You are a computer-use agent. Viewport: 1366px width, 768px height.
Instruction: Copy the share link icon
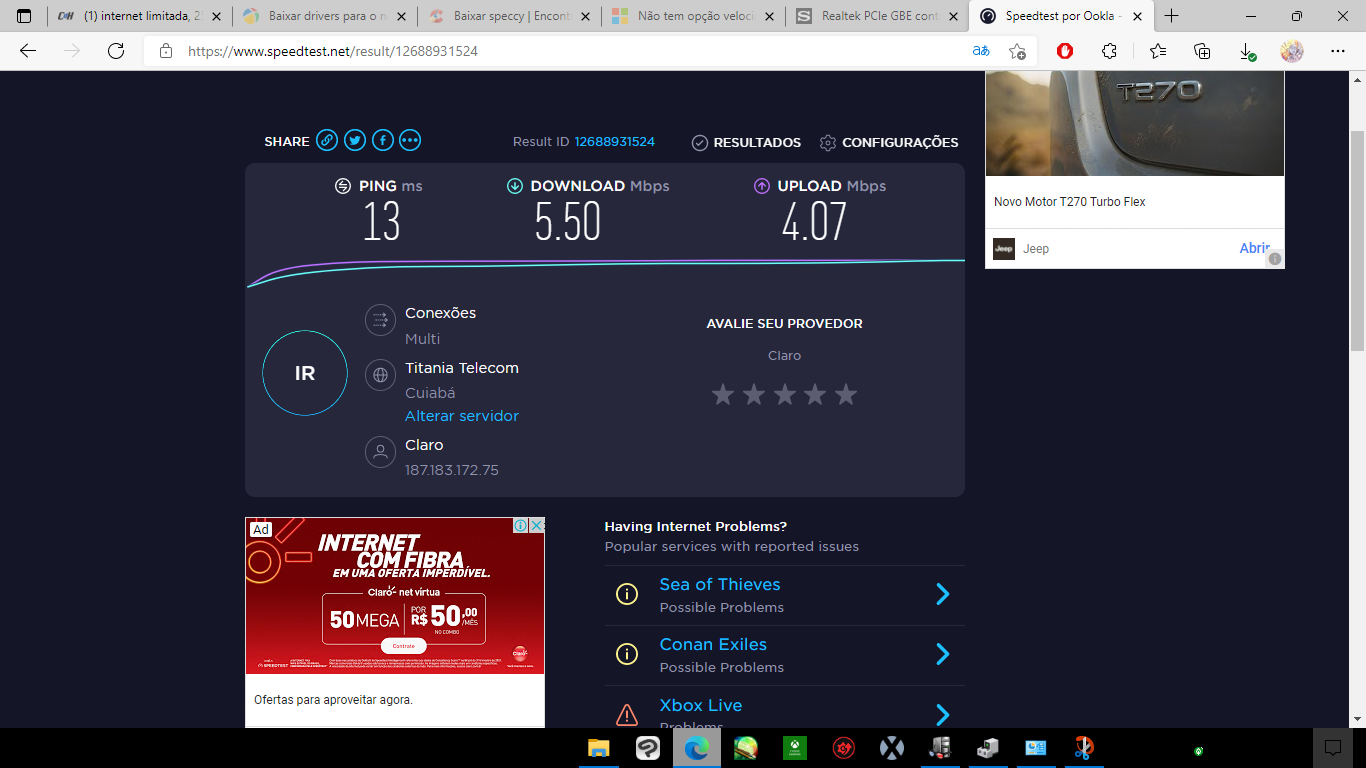(327, 141)
